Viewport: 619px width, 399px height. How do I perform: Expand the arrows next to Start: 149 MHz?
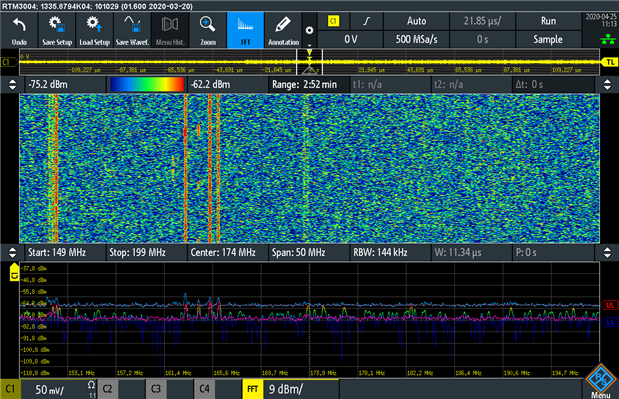click(12, 253)
